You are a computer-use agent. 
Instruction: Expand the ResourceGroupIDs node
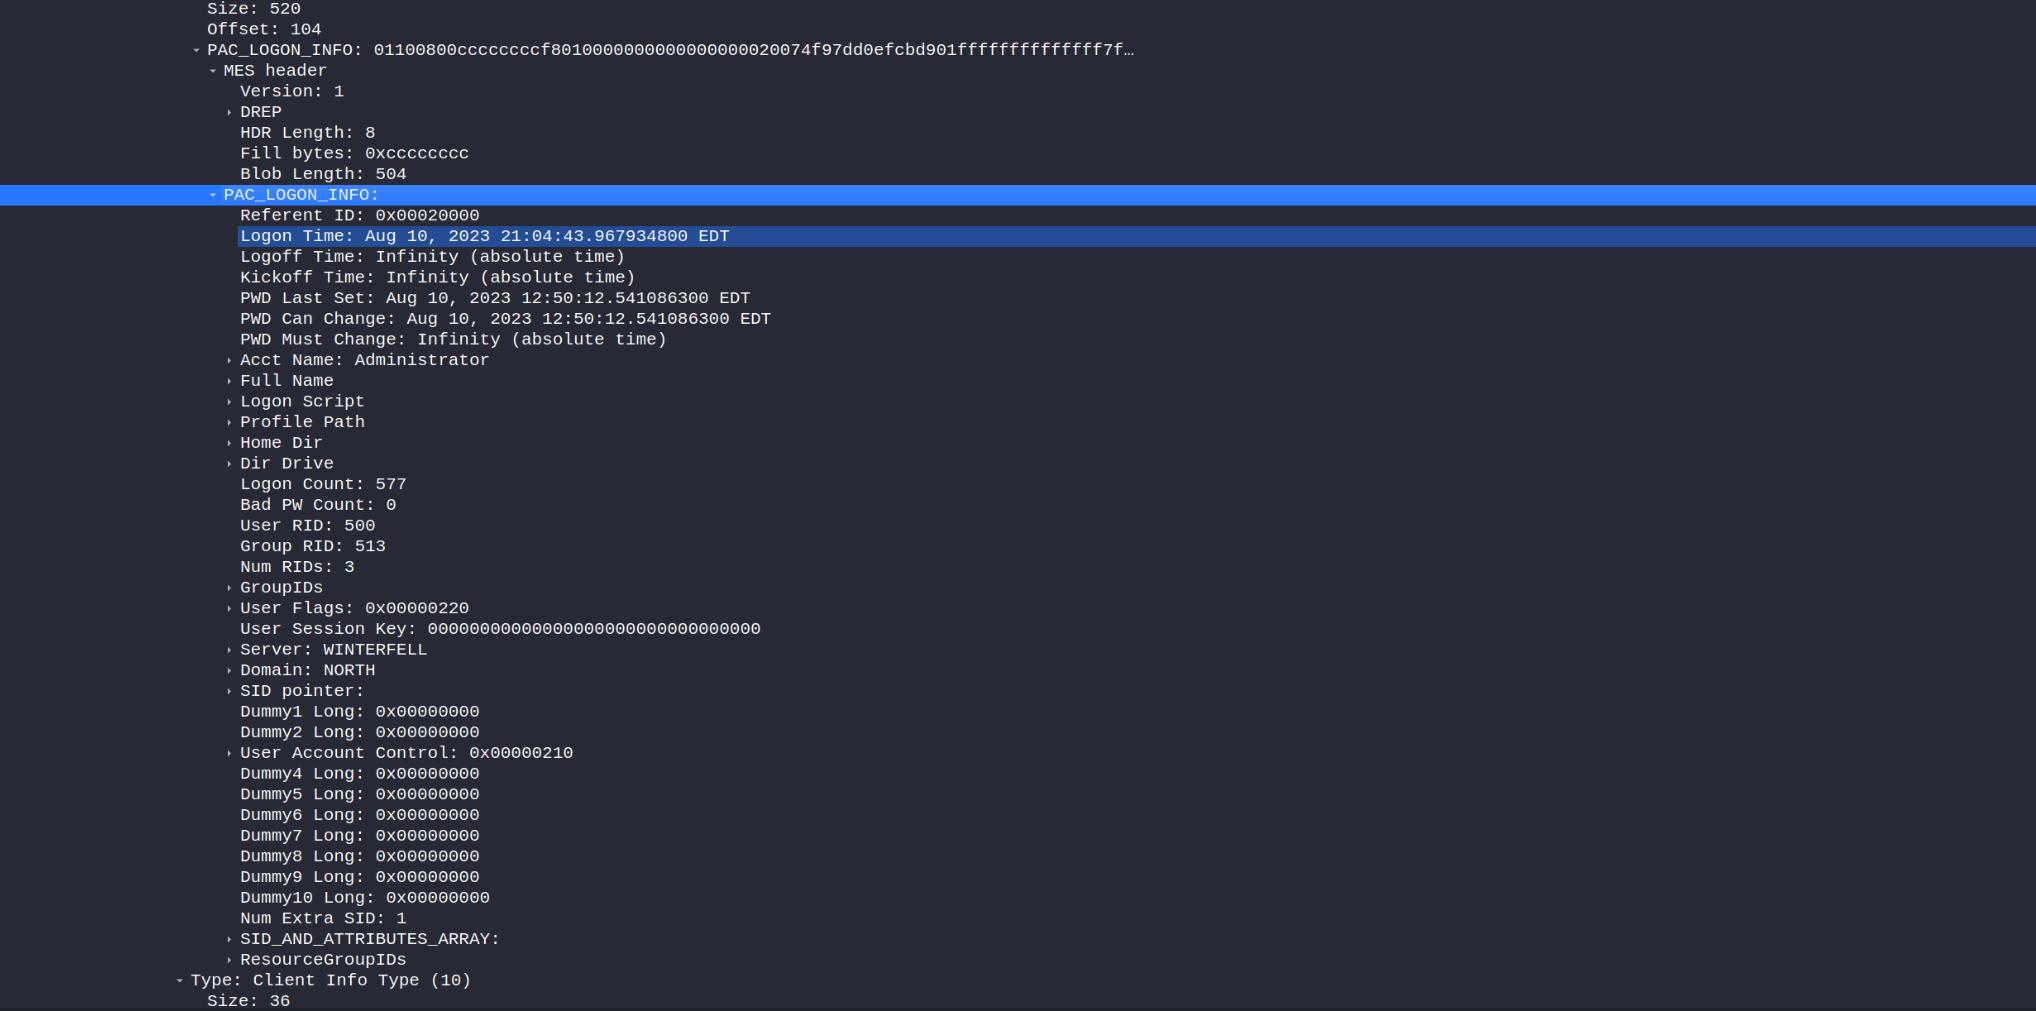[x=229, y=960]
